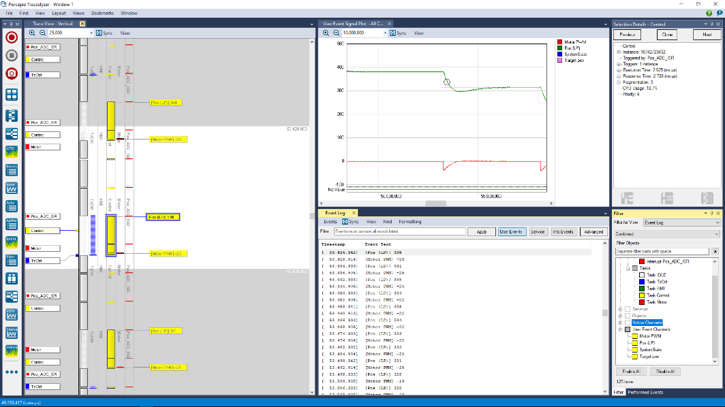This screenshot has width=725, height=407.
Task: Click the more options dots in the sidebar
Action: point(12,372)
